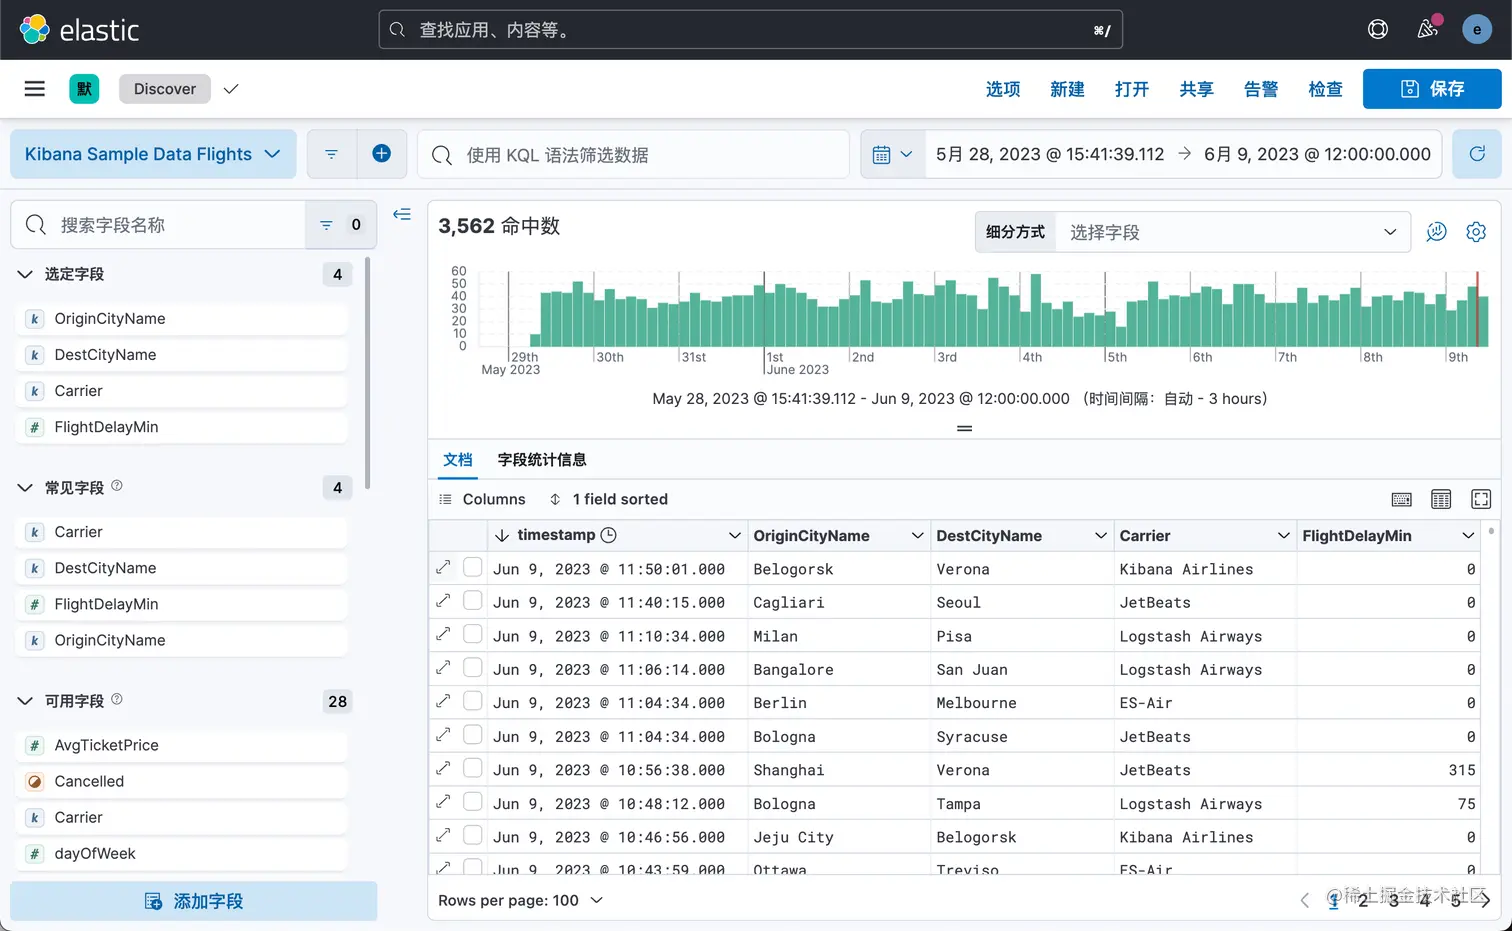Click the Discover breadcrumb badge

(165, 89)
